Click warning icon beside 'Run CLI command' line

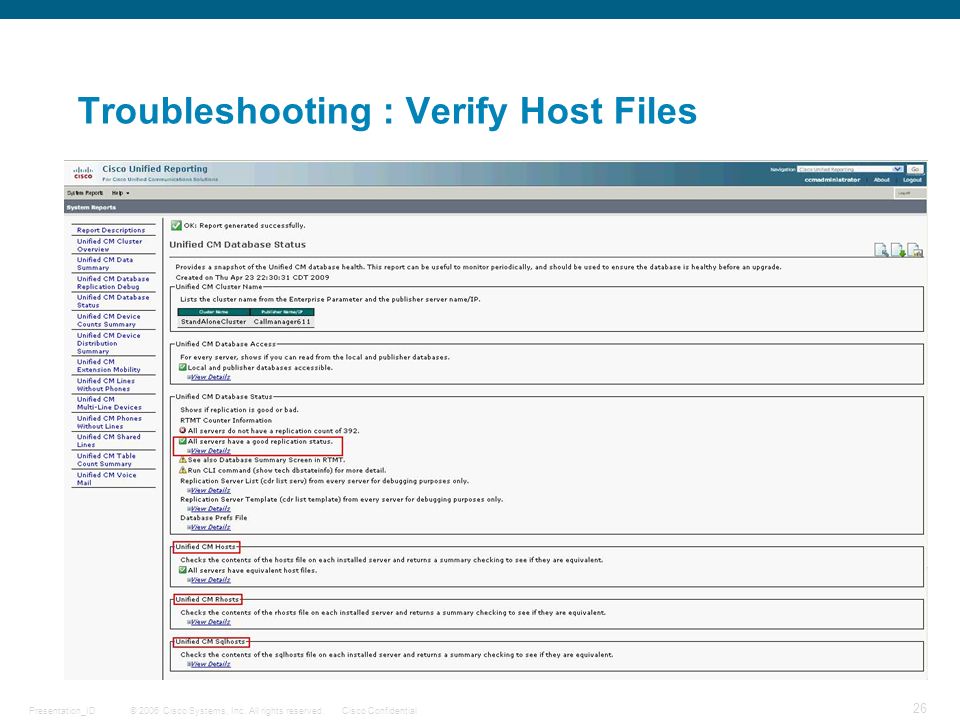tap(182, 470)
